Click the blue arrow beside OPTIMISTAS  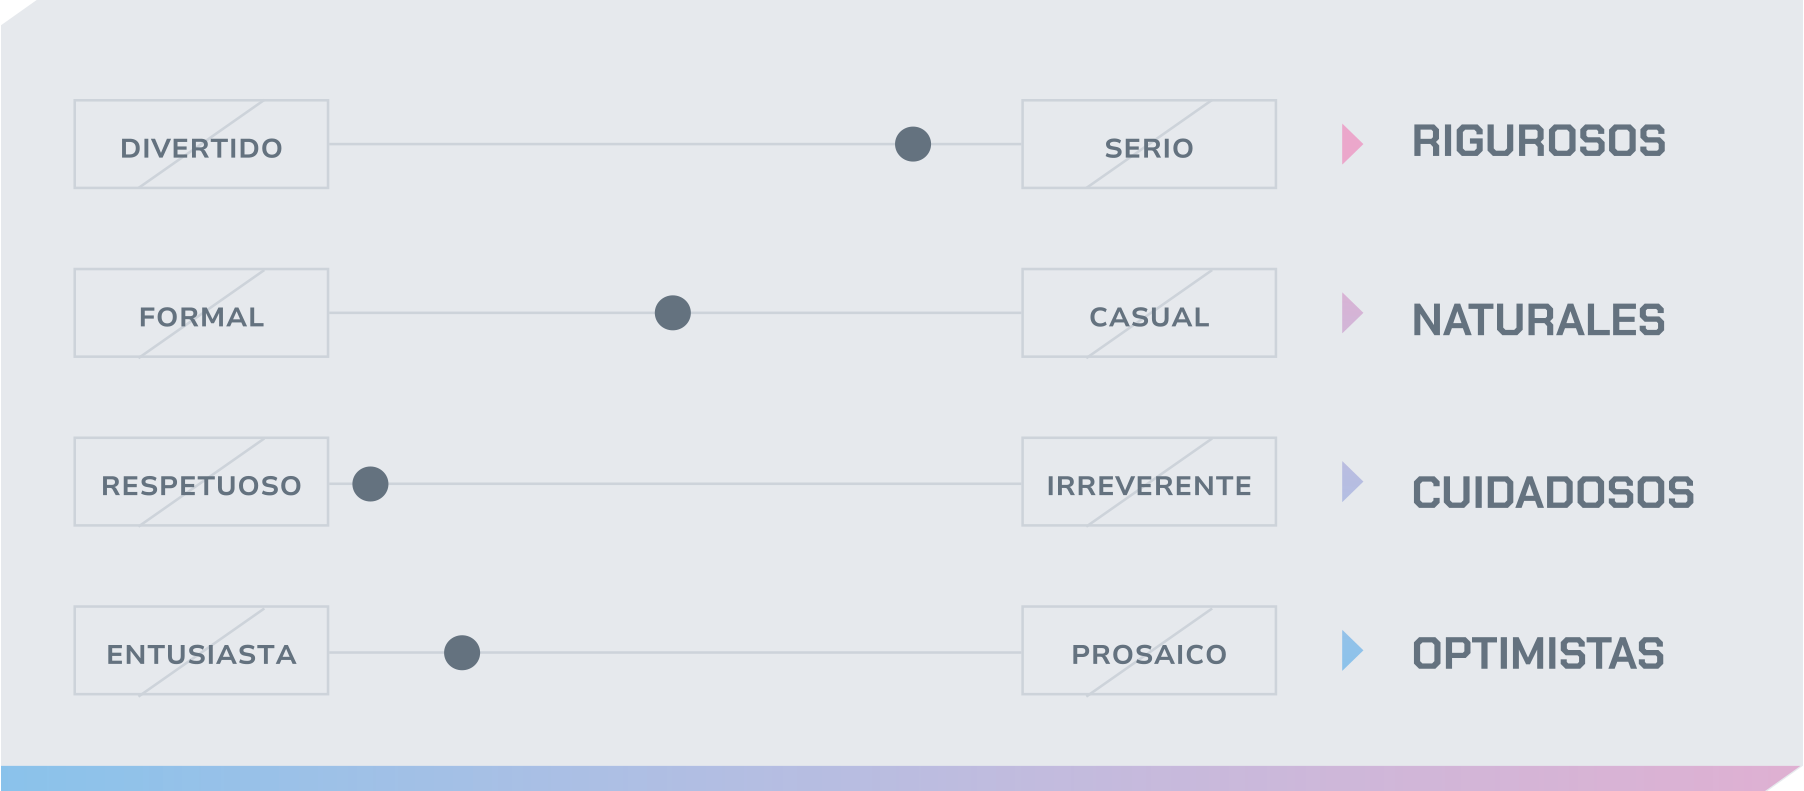1352,651
